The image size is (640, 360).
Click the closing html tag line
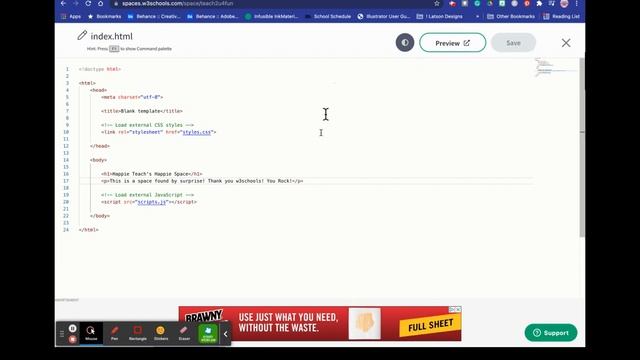(89, 230)
